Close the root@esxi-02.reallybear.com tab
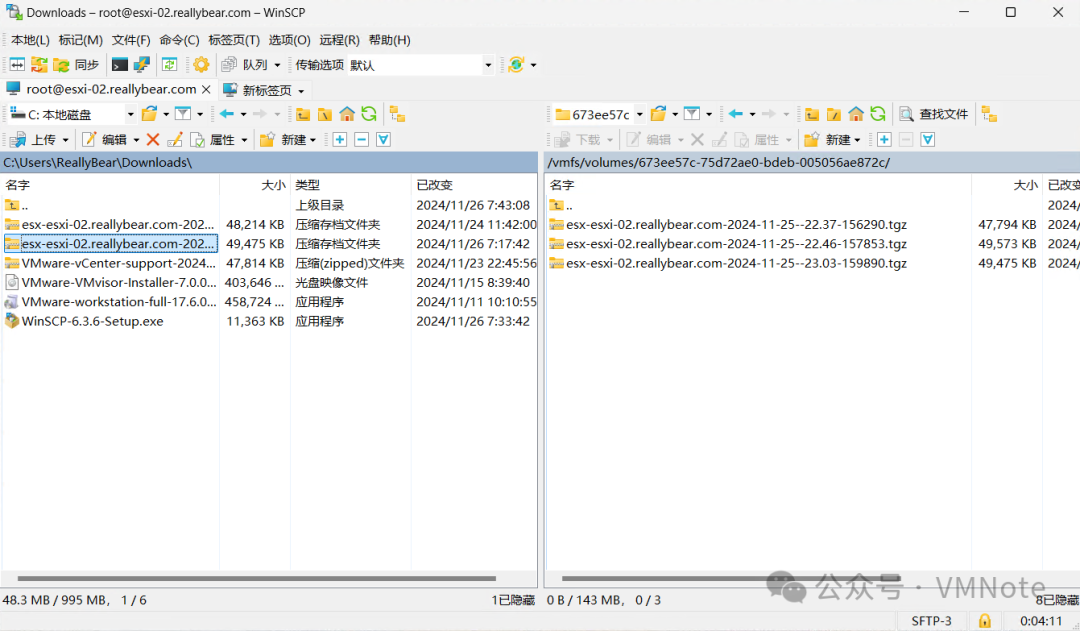 [x=206, y=90]
